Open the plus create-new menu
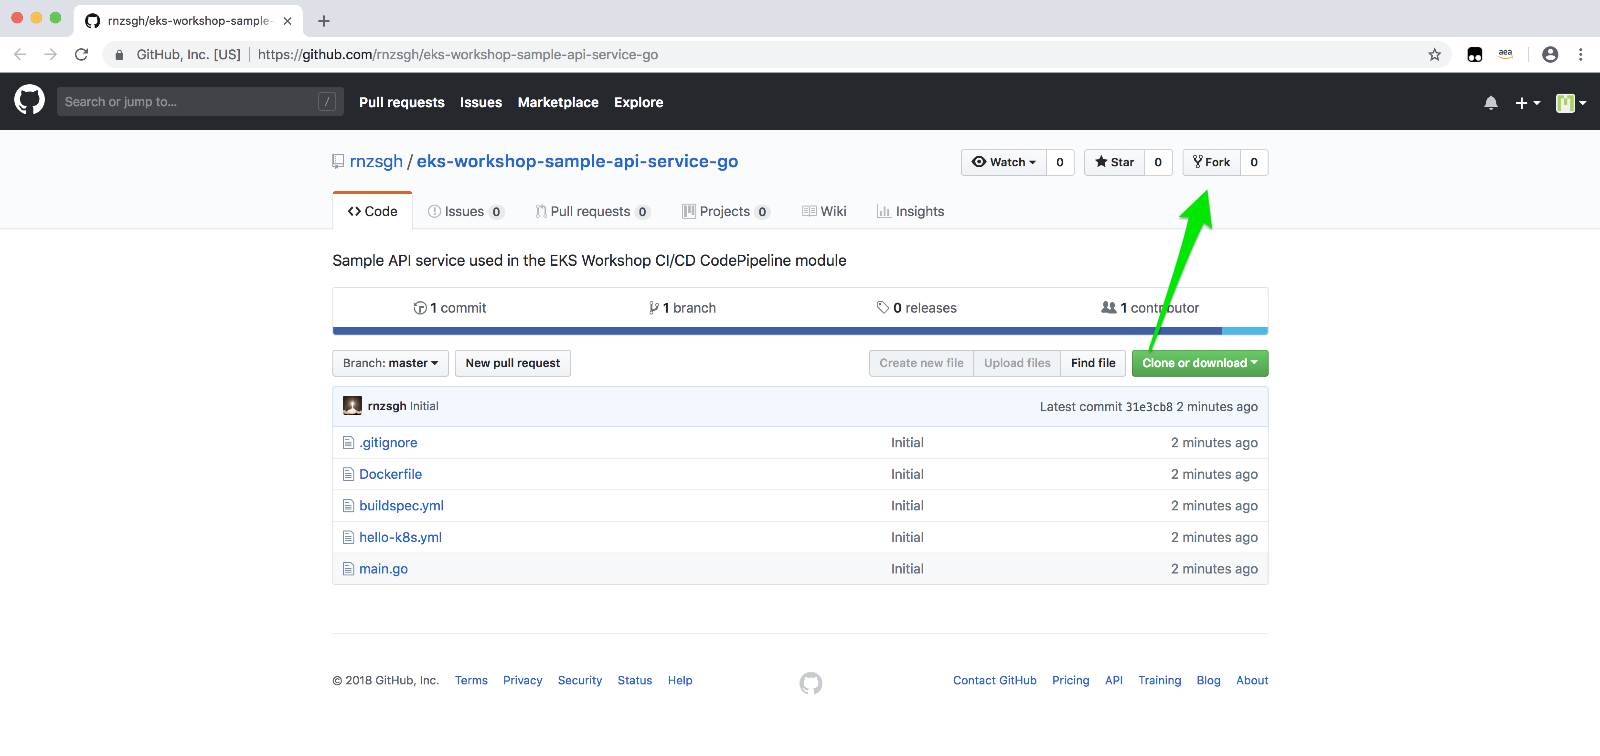This screenshot has height=756, width=1600. 1527,102
